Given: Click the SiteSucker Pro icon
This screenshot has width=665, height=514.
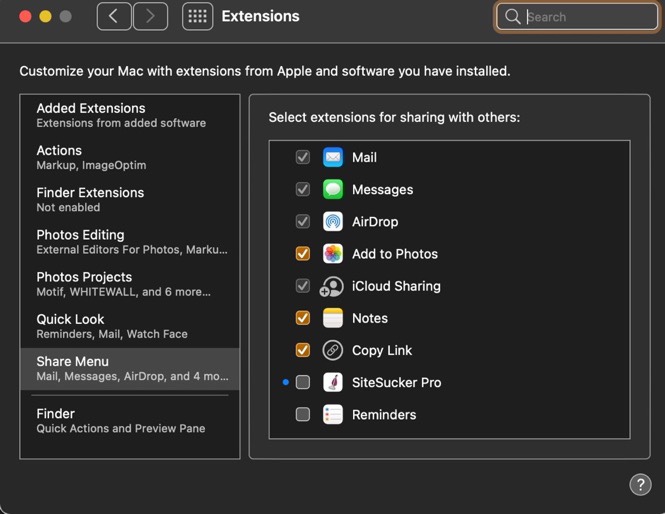Looking at the screenshot, I should coord(333,382).
